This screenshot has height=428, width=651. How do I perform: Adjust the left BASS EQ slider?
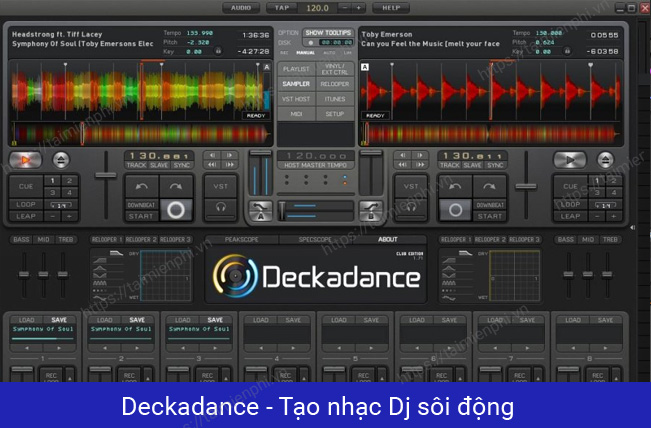(x=24, y=274)
